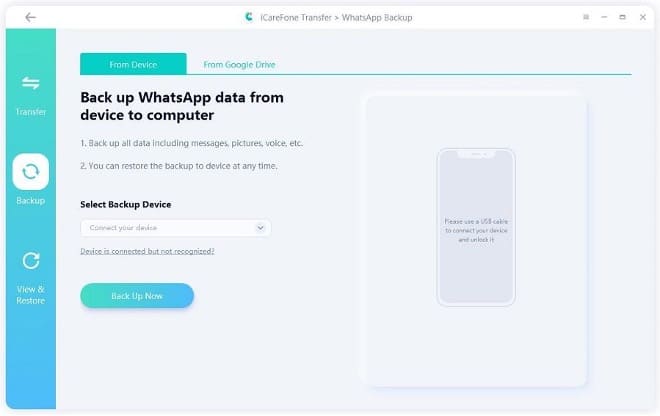This screenshot has height=416, width=660.
Task: Open View & Restore circular arrow icon
Action: (31, 261)
